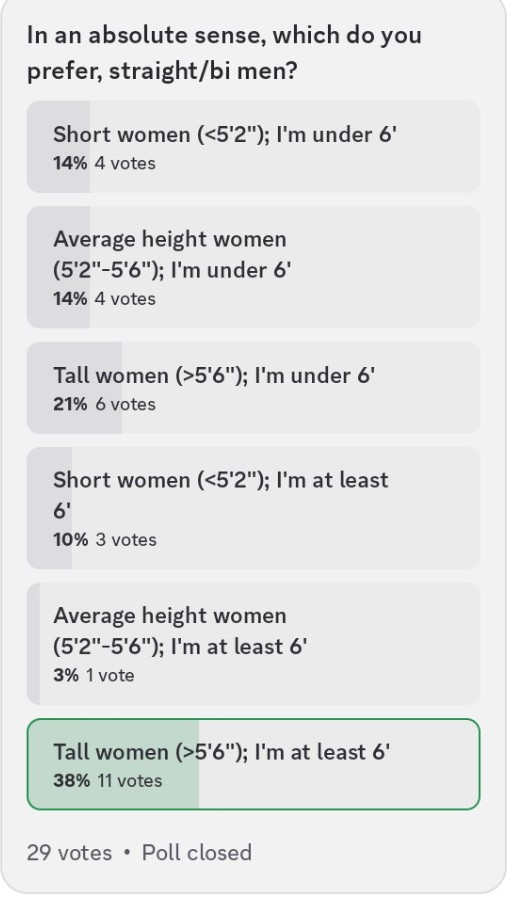Screen dimensions: 525x908
Task: Click the green progress bar of winning option
Action: [x=113, y=764]
